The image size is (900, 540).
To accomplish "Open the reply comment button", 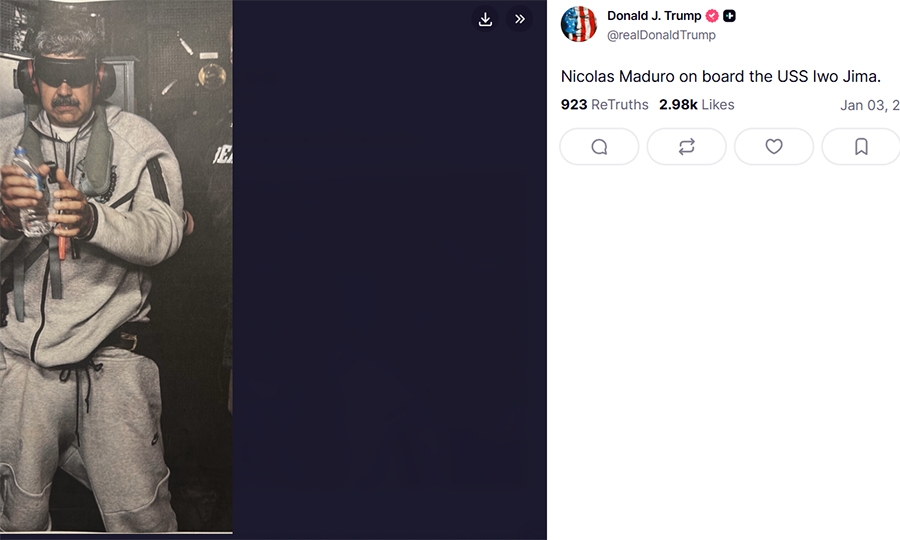I will tap(599, 147).
